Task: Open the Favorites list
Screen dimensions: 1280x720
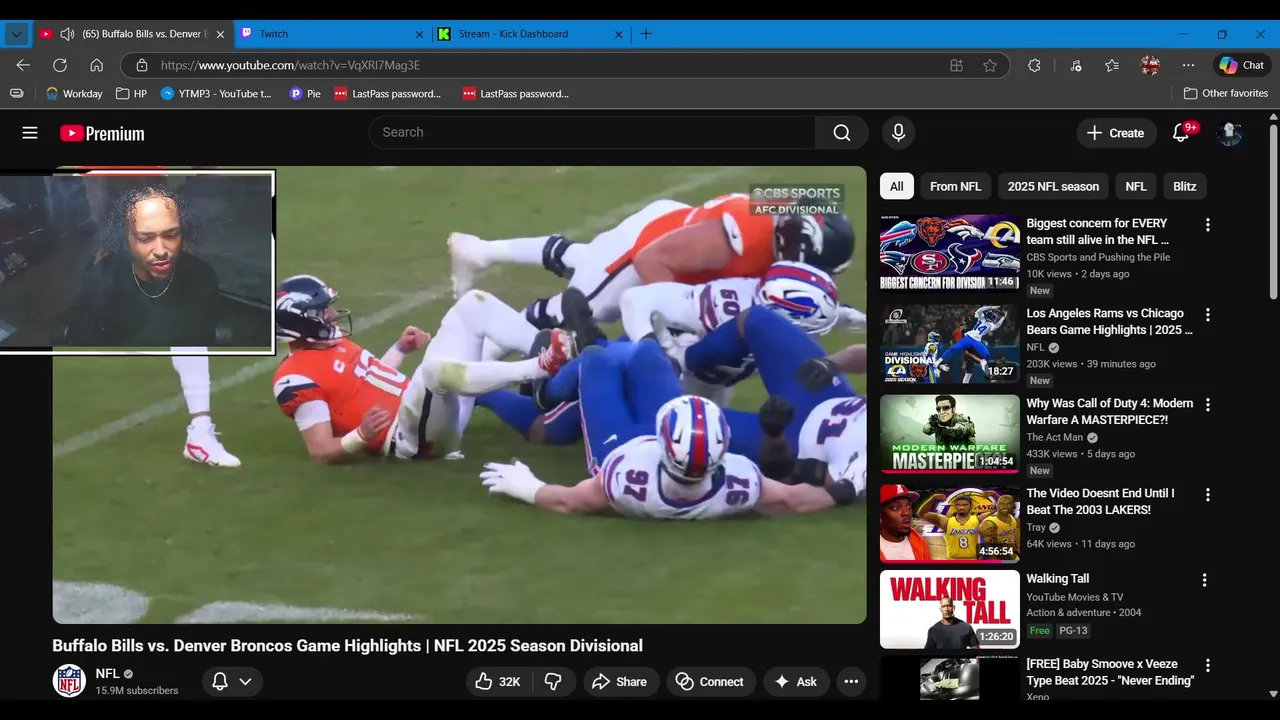Action: (x=1112, y=65)
